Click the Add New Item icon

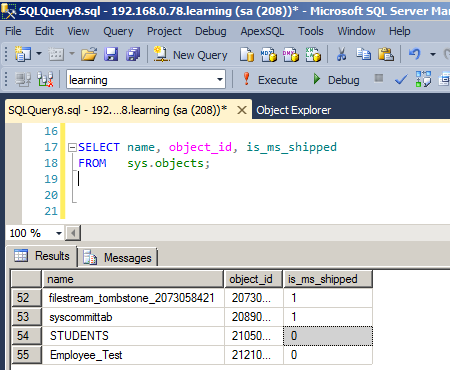tap(56, 54)
